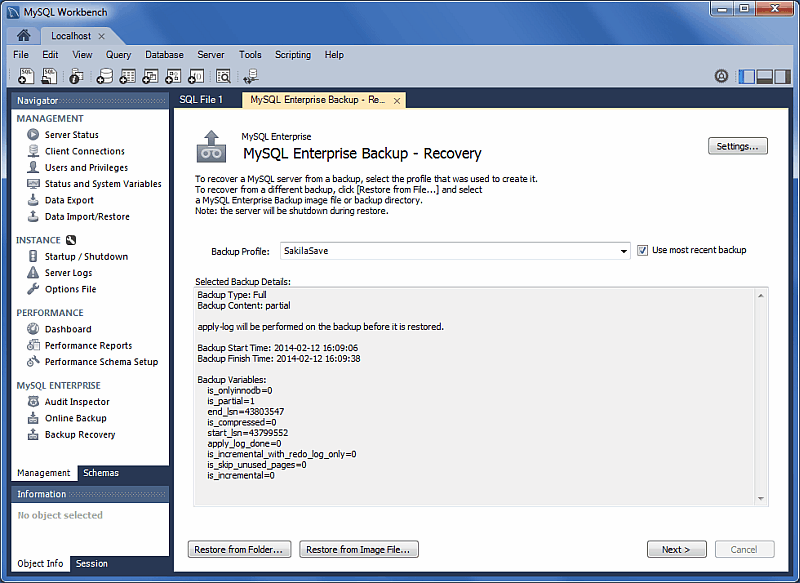Open the Tools menu

tap(250, 55)
